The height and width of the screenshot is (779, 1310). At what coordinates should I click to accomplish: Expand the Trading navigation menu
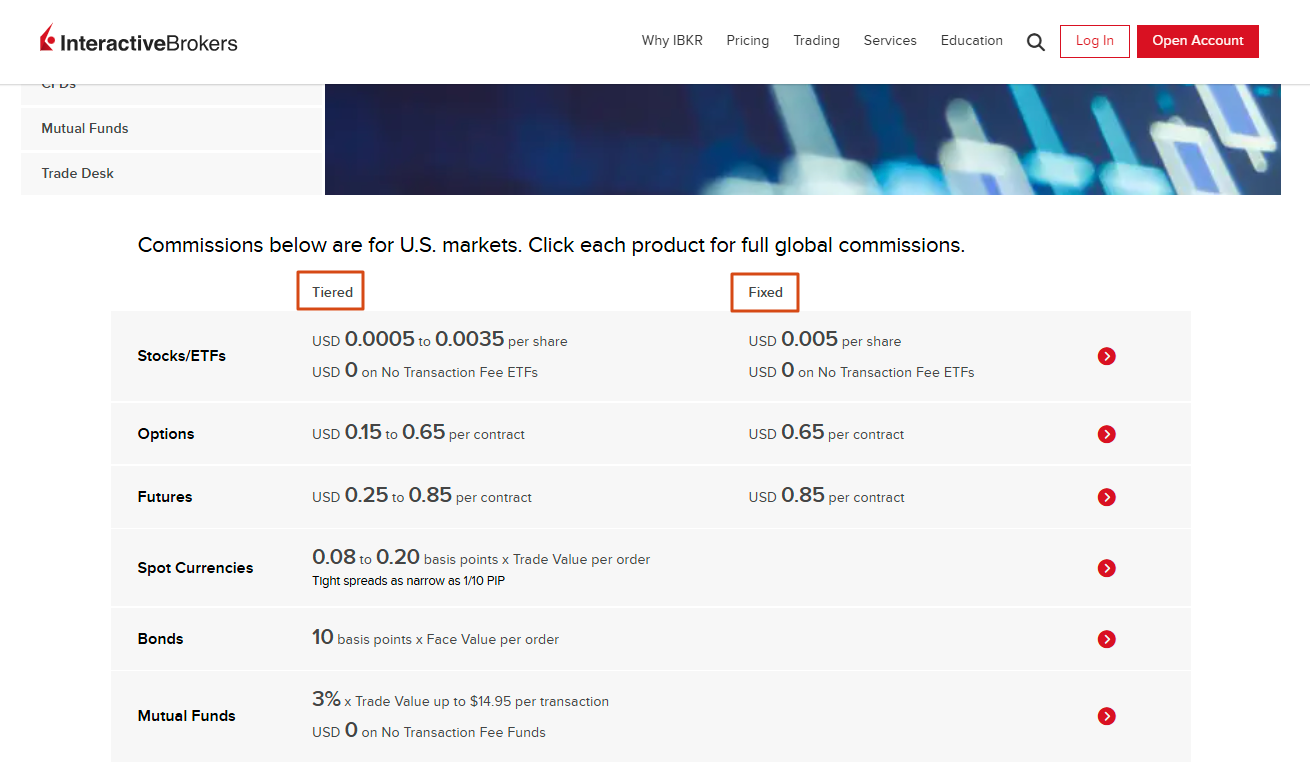click(816, 41)
